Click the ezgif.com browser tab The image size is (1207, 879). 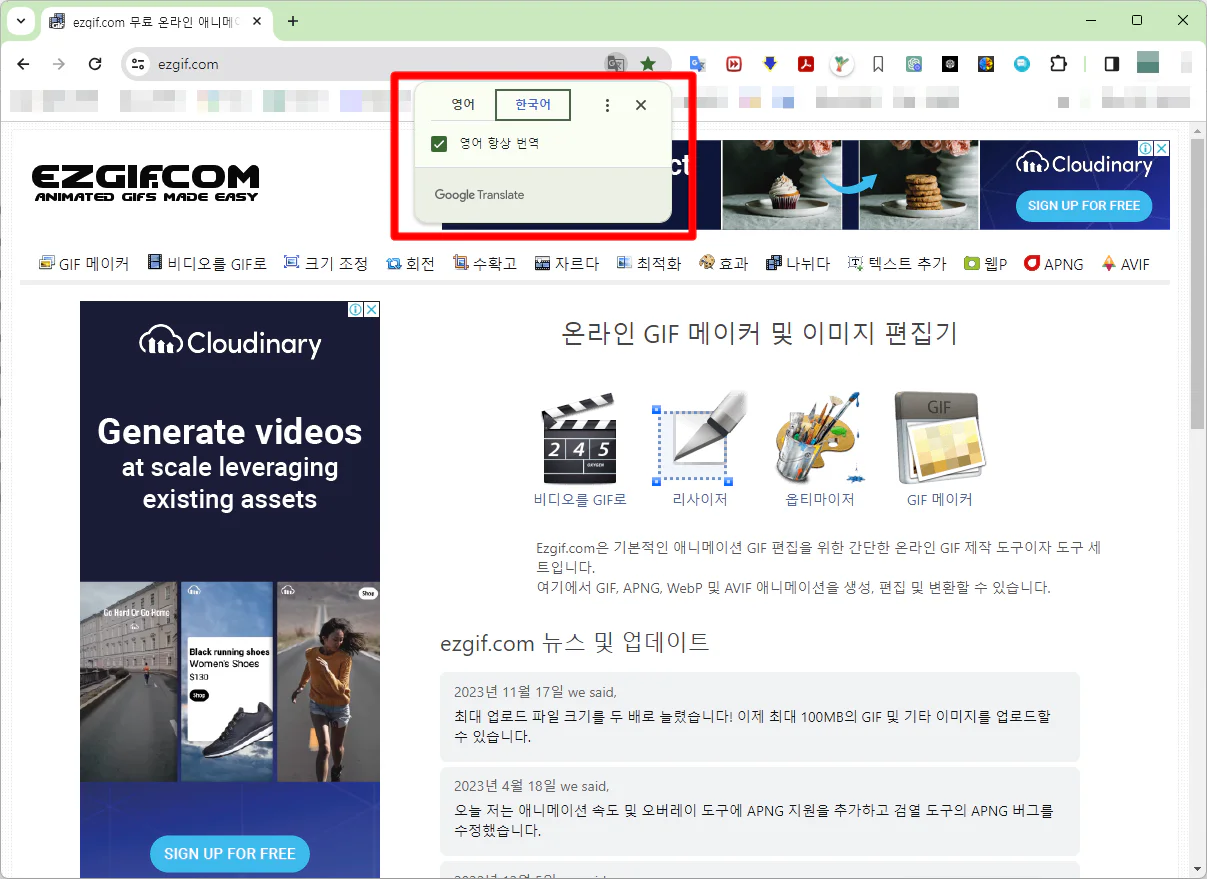(157, 21)
